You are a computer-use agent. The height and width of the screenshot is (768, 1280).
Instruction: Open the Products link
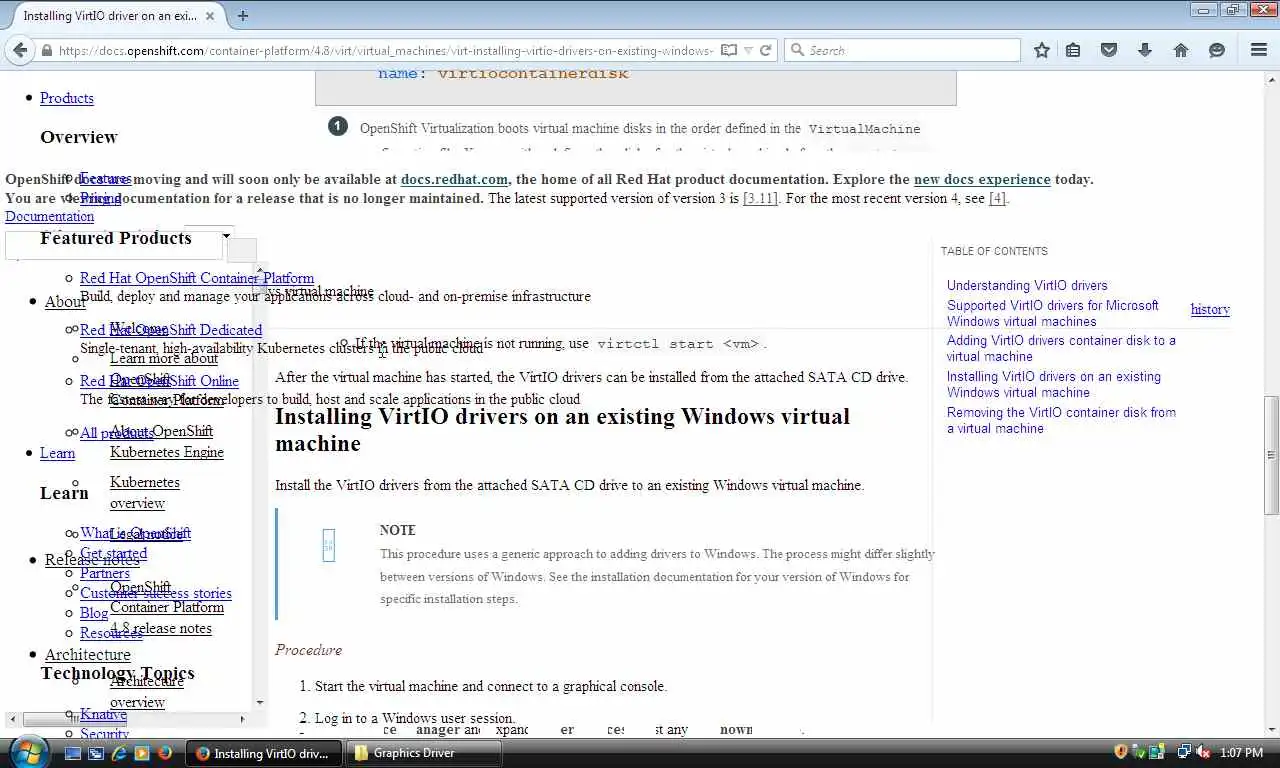[x=67, y=98]
